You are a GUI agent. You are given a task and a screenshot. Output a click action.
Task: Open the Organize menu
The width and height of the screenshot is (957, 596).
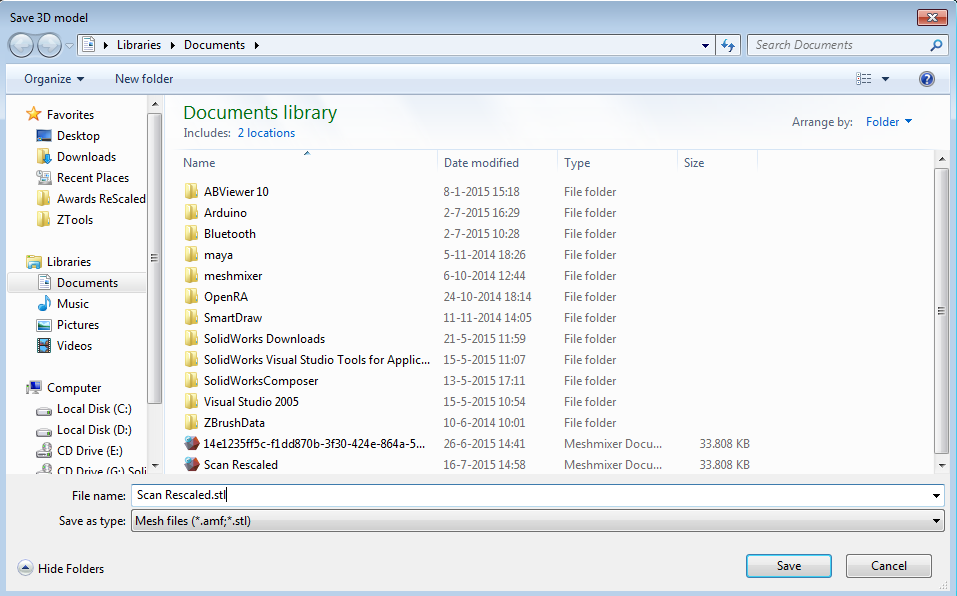(54, 79)
